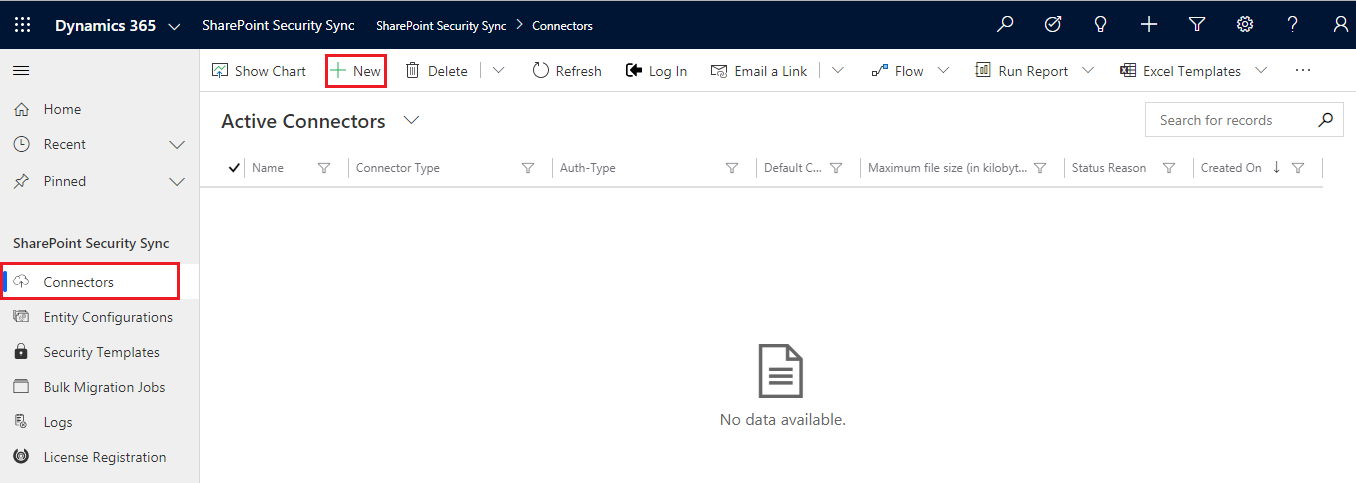This screenshot has width=1356, height=483.
Task: Open the user account profile icon
Action: [1340, 25]
